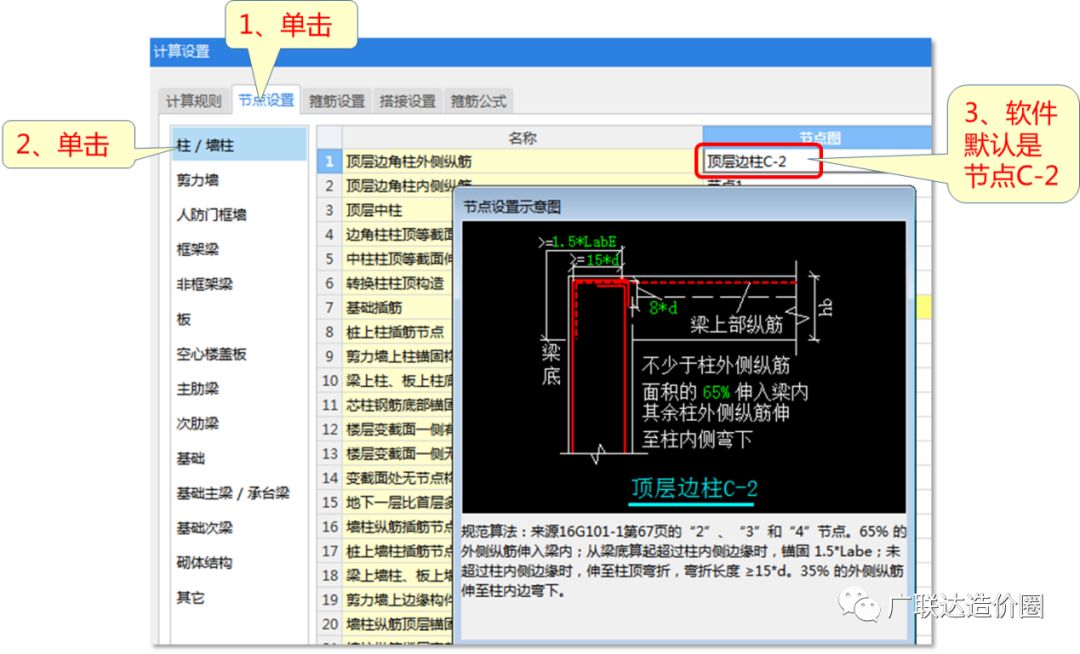Open the 箍筋设置 tab
This screenshot has width=1080, height=654.
pyautogui.click(x=337, y=101)
